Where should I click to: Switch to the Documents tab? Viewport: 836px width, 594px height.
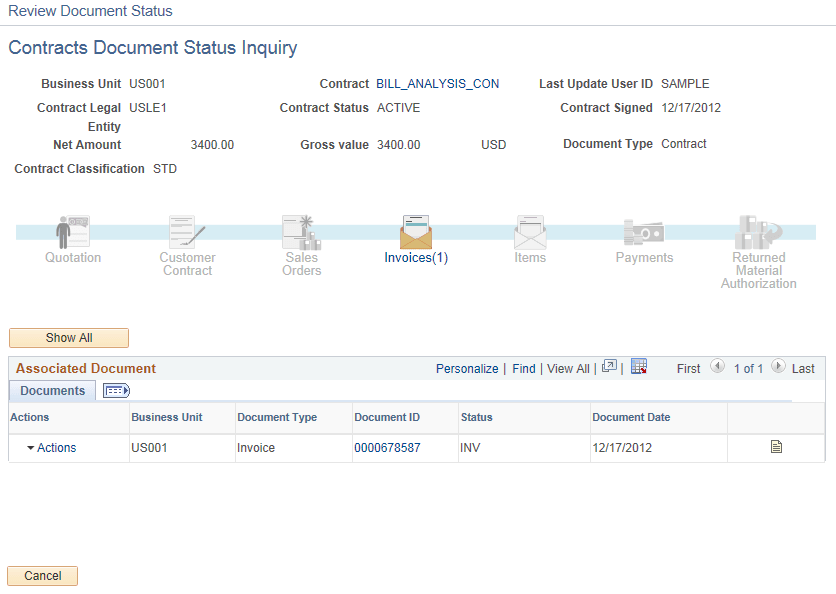(x=51, y=390)
